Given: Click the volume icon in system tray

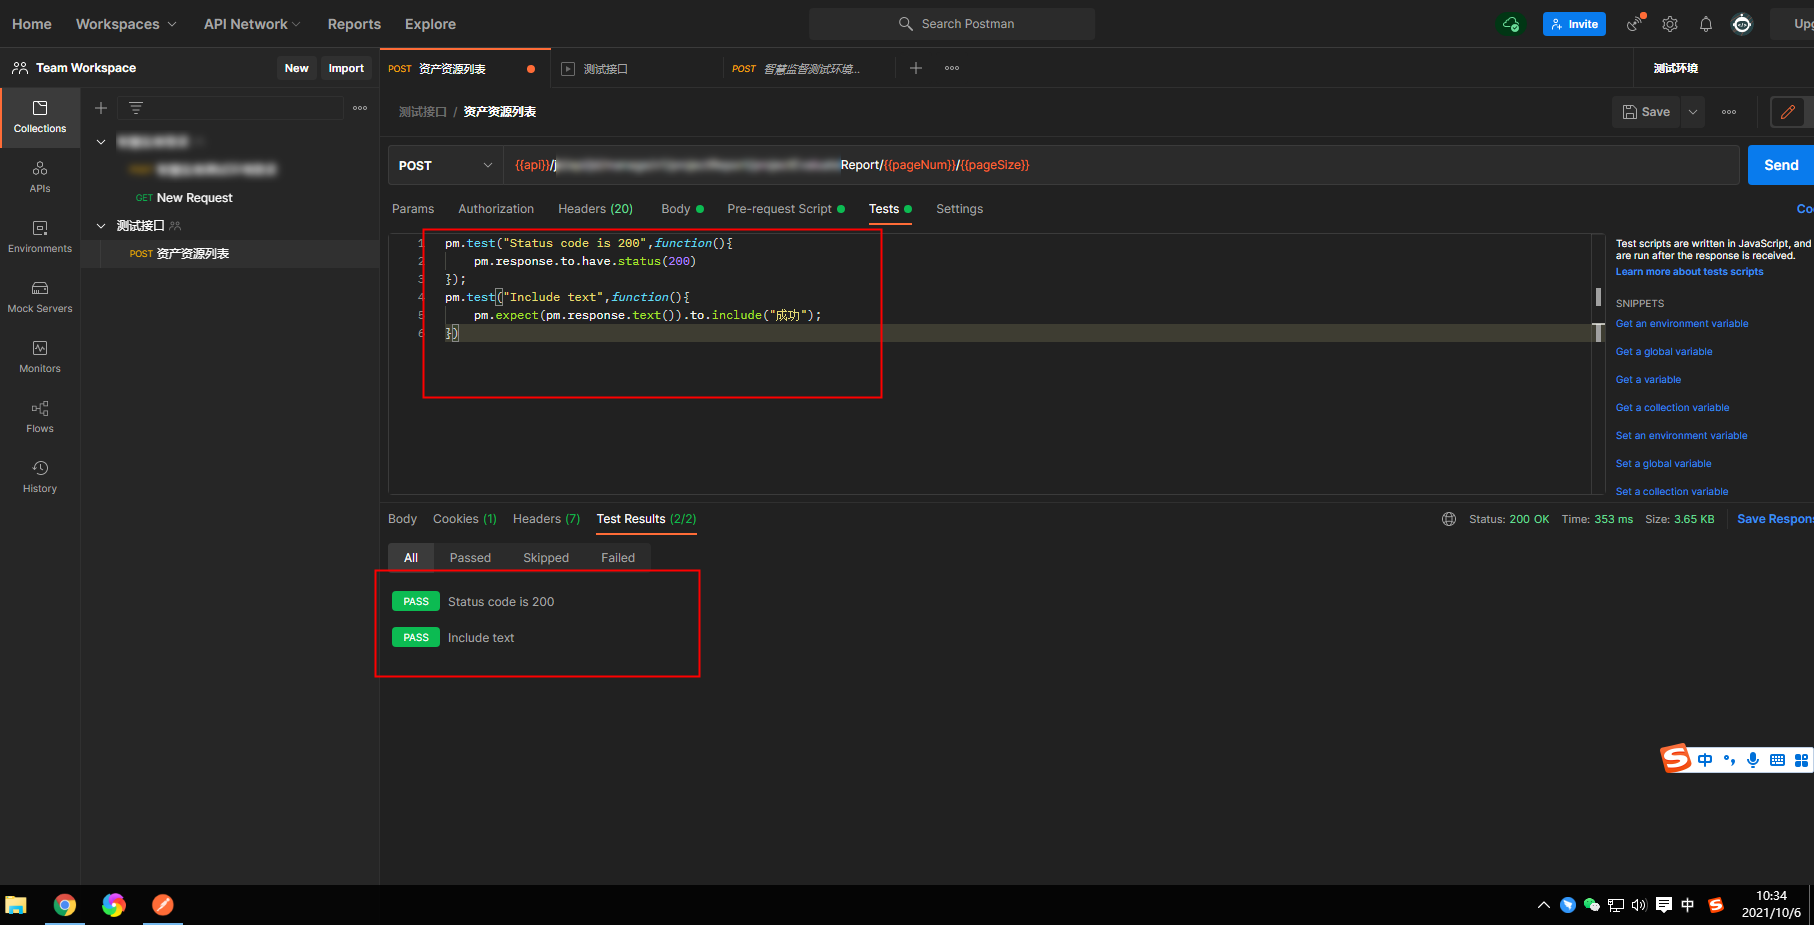Looking at the screenshot, I should (x=1639, y=905).
